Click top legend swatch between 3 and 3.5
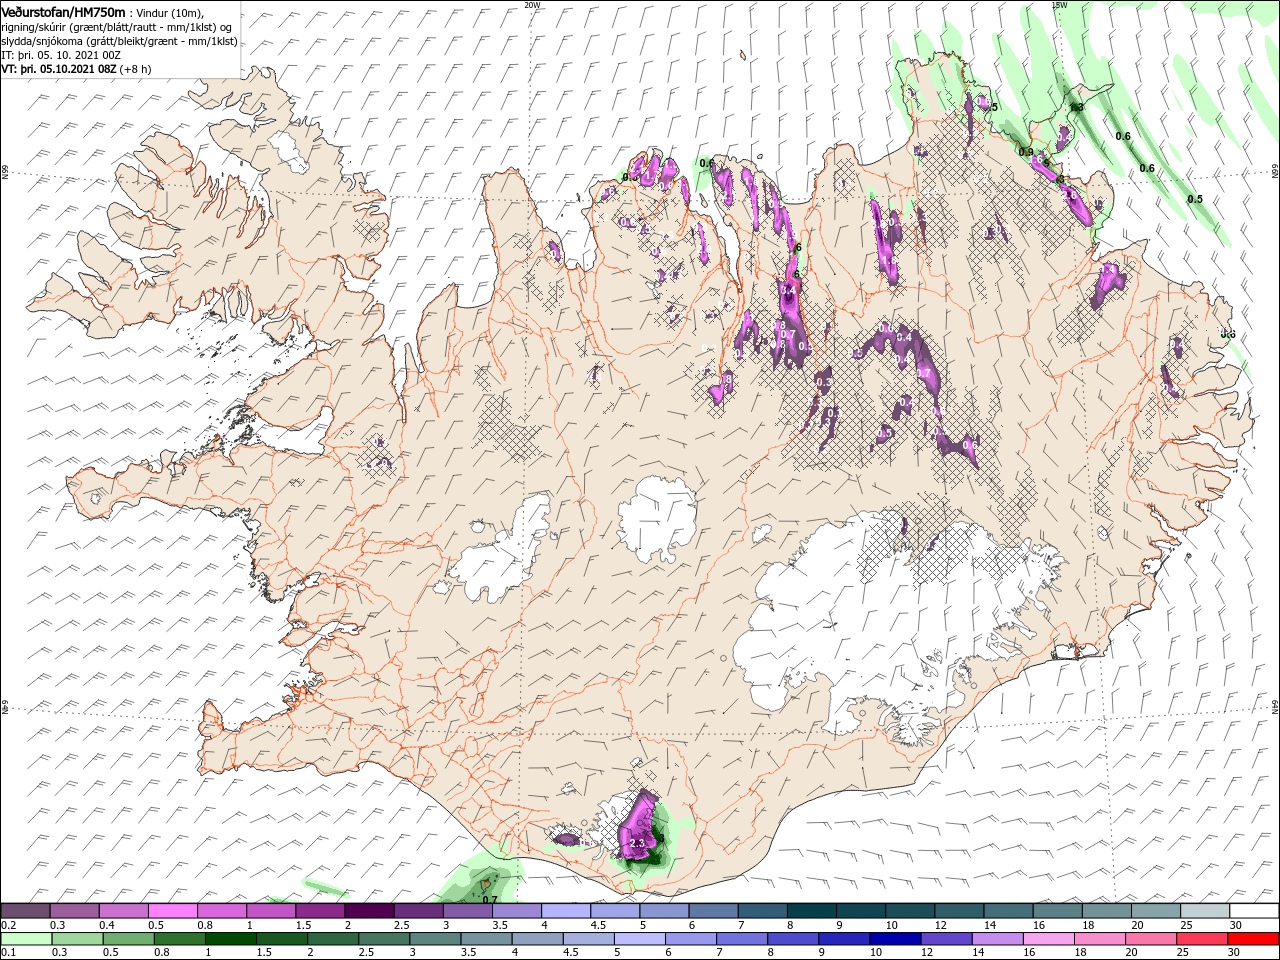The image size is (1280, 960). pos(467,911)
